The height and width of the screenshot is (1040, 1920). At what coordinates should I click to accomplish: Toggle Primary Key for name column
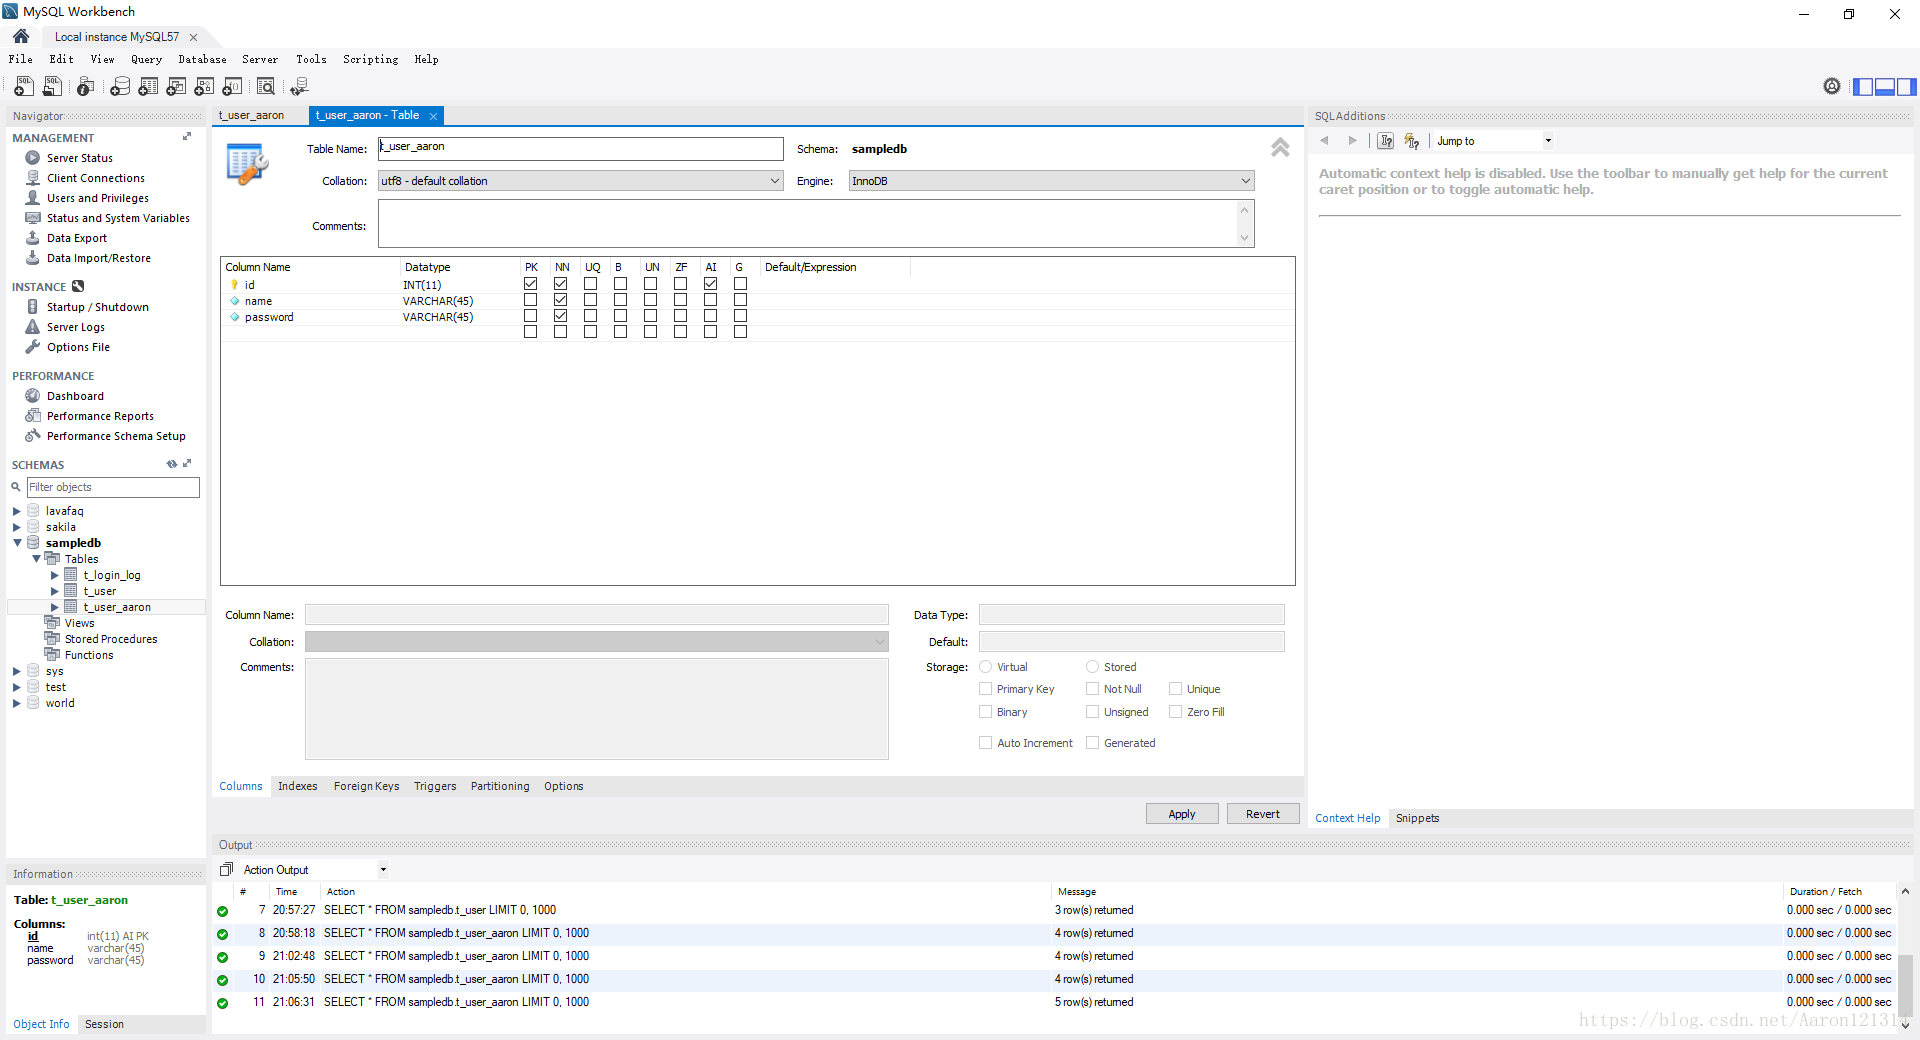531,300
